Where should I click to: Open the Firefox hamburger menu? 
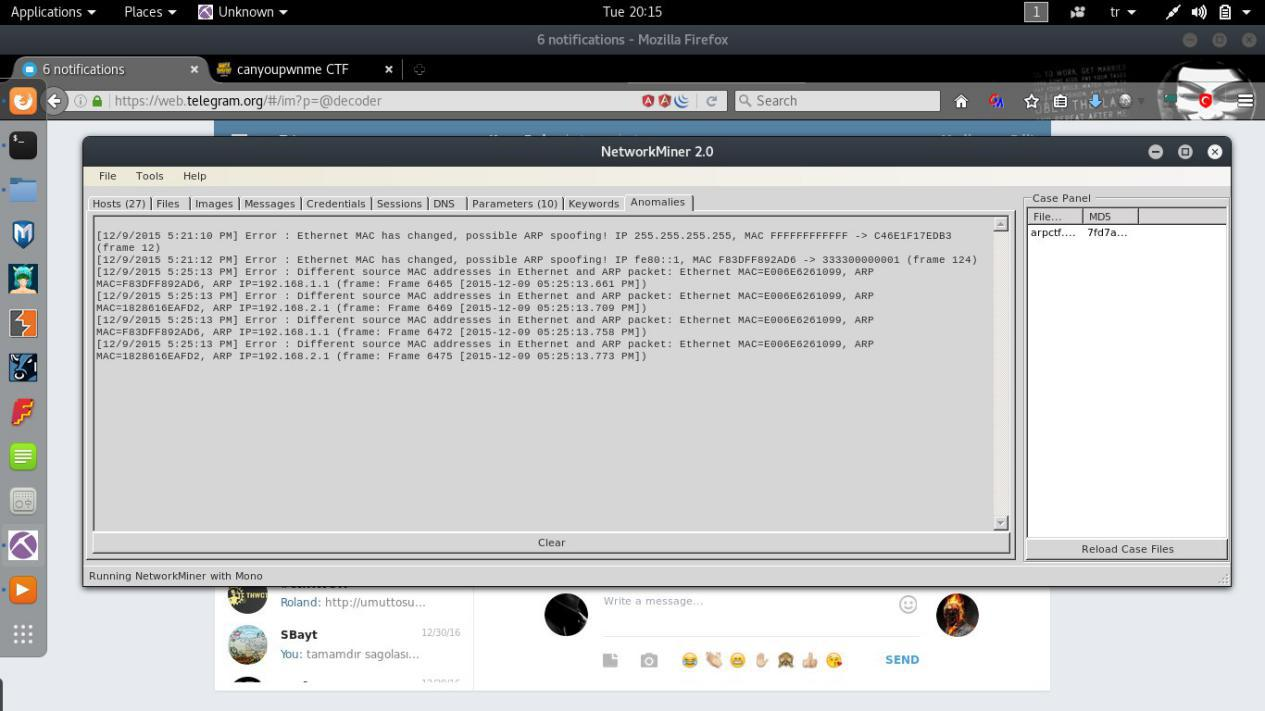click(1245, 101)
